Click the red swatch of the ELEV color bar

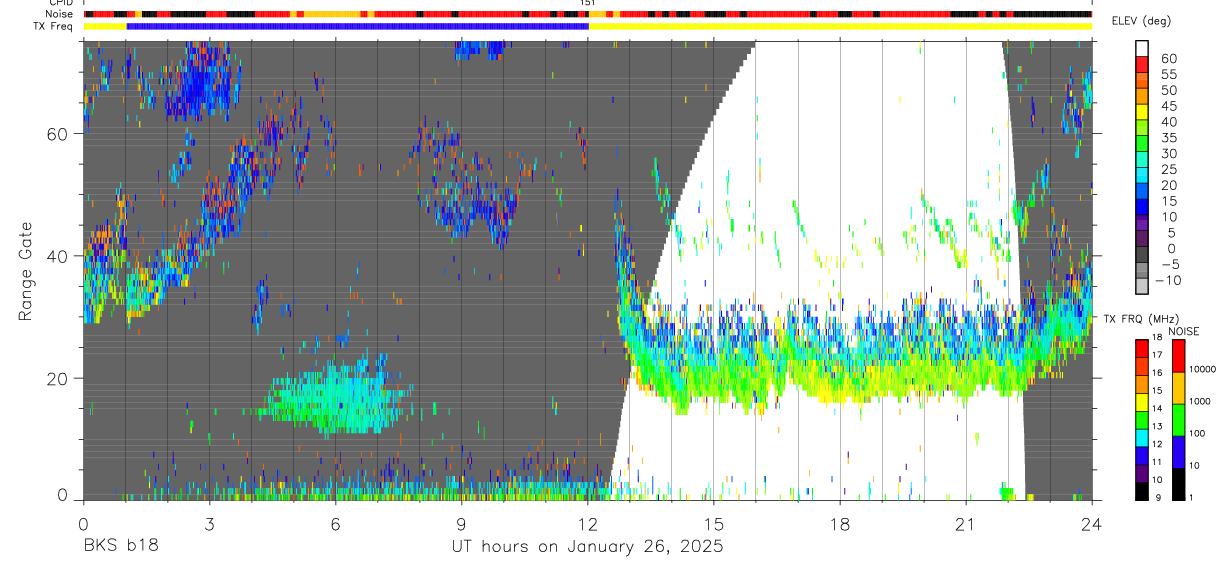click(x=1142, y=65)
